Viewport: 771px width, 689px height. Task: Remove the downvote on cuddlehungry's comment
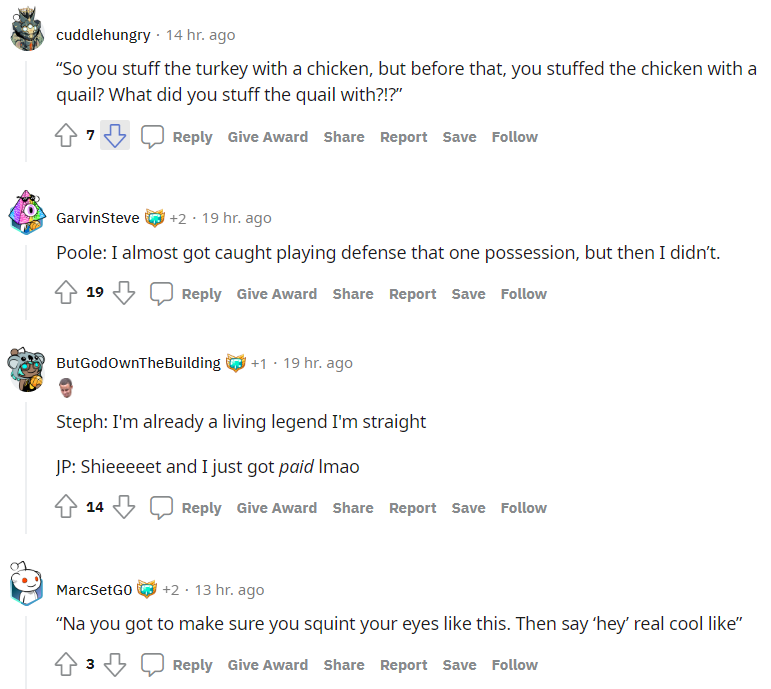pyautogui.click(x=115, y=137)
